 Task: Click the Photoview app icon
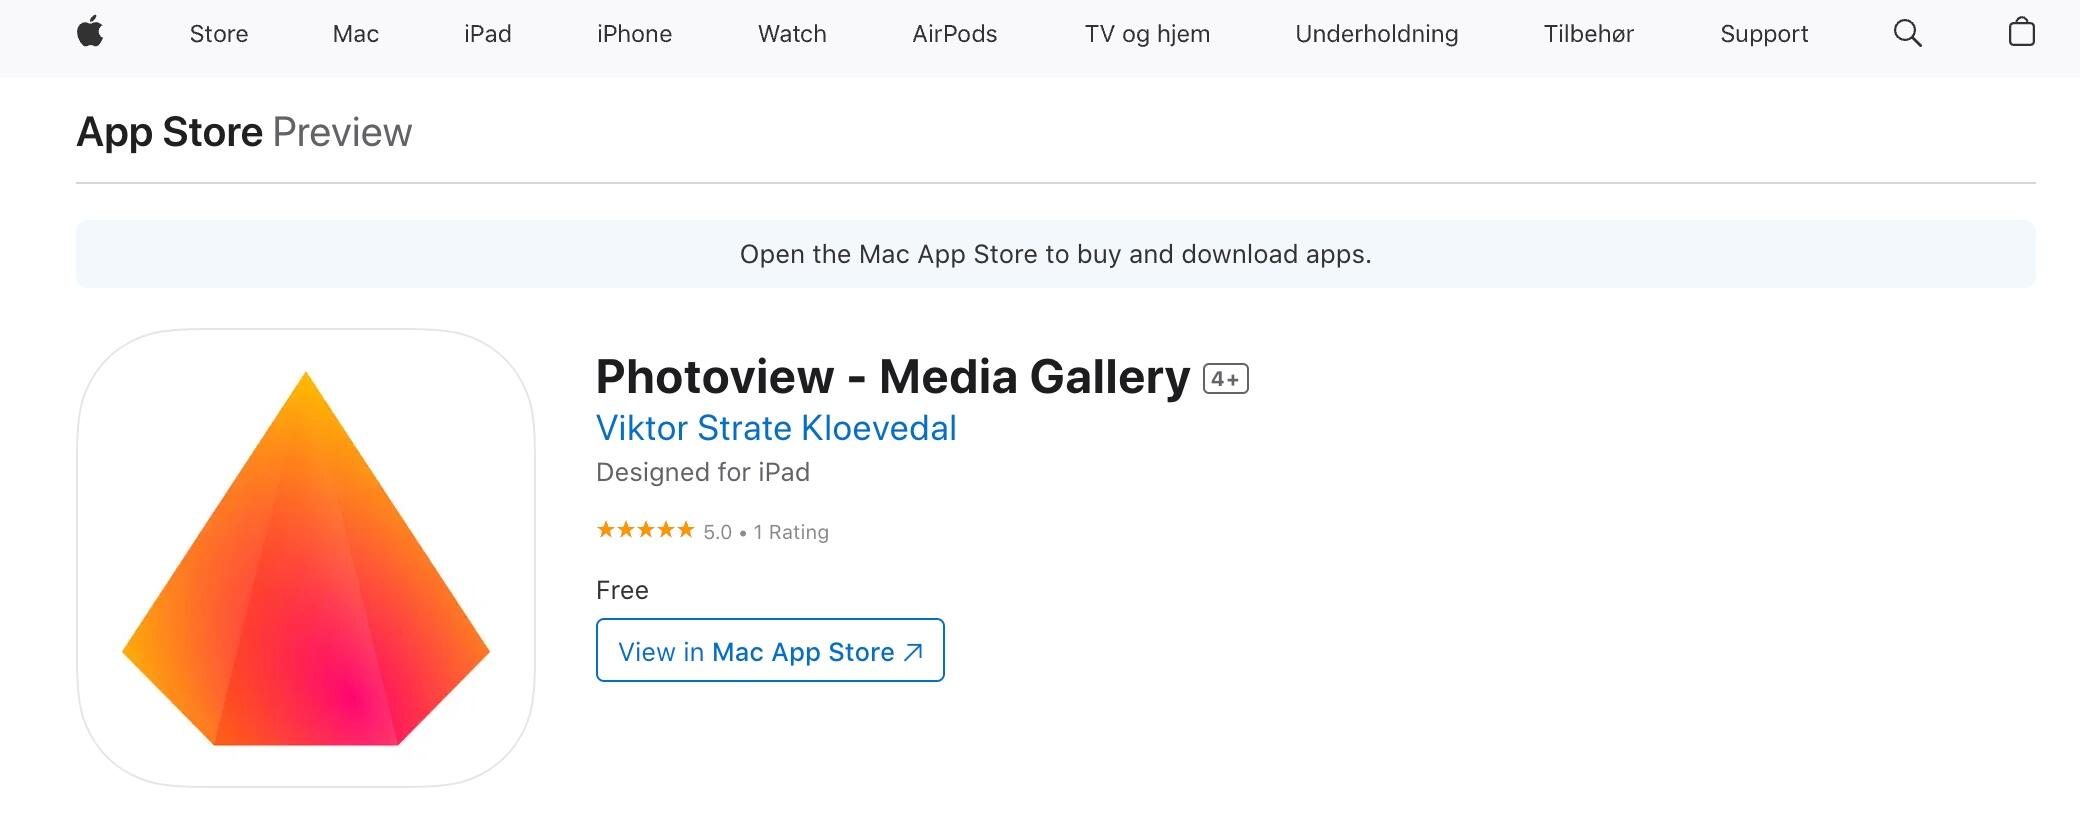pos(306,558)
